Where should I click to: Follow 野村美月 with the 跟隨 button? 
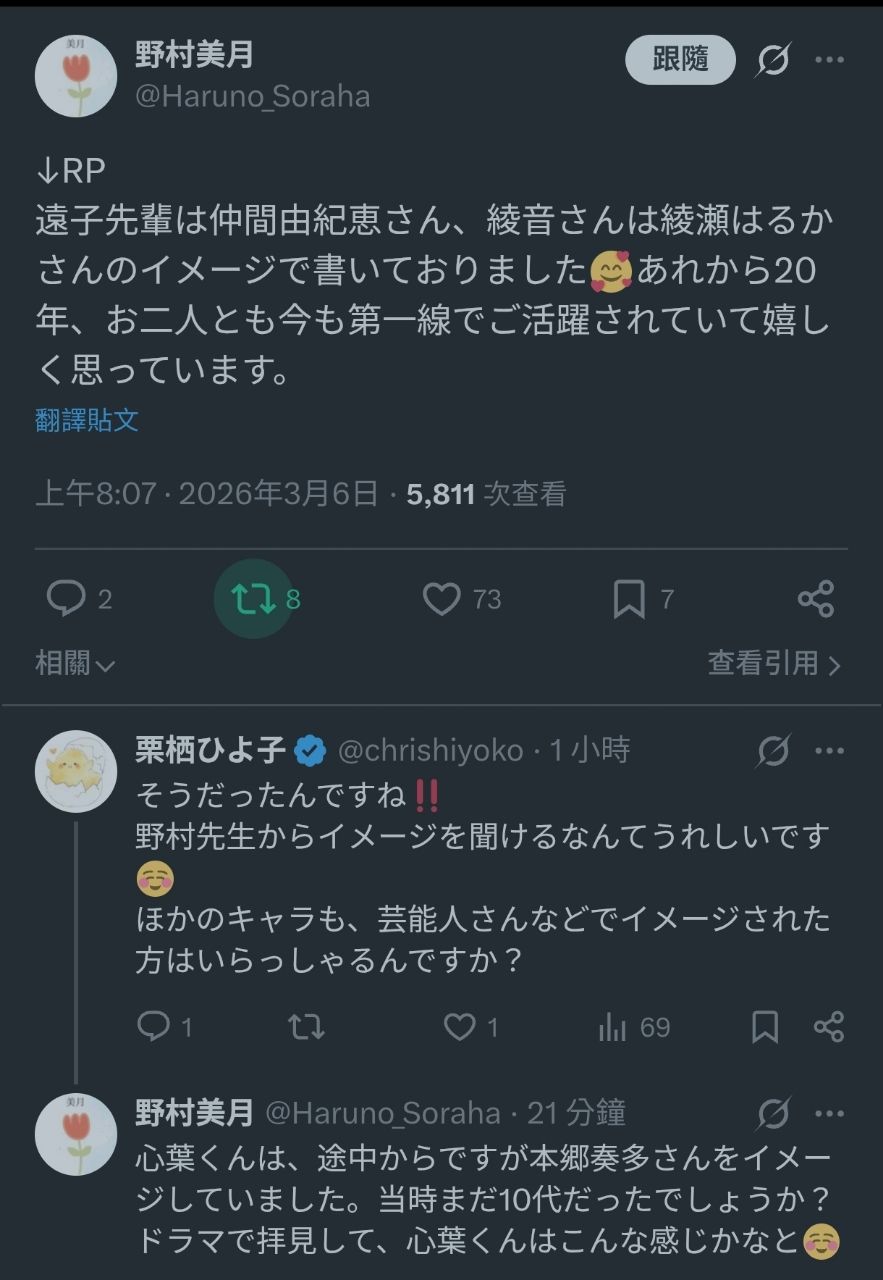tap(680, 60)
